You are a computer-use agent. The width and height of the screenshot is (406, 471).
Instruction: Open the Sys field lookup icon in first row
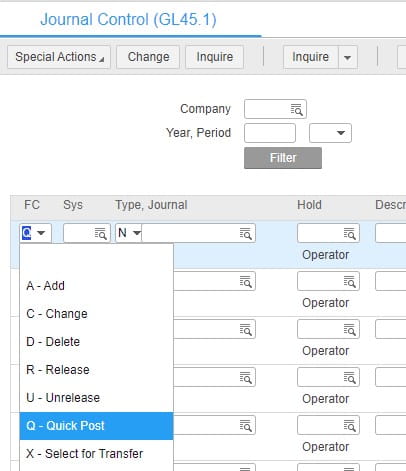(x=100, y=234)
